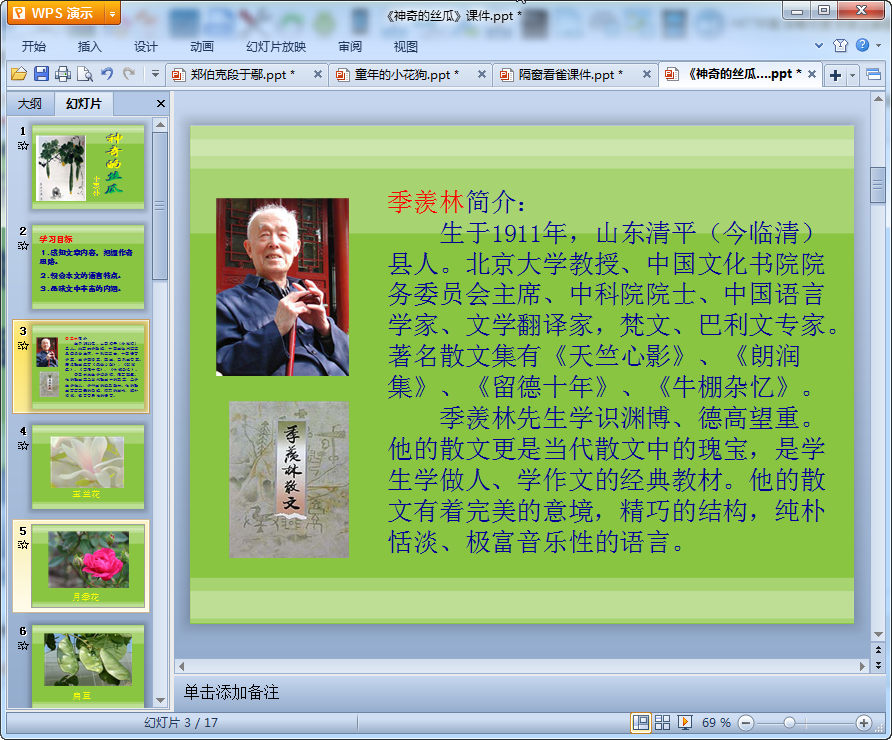Zoom in with the plus button

tap(864, 723)
